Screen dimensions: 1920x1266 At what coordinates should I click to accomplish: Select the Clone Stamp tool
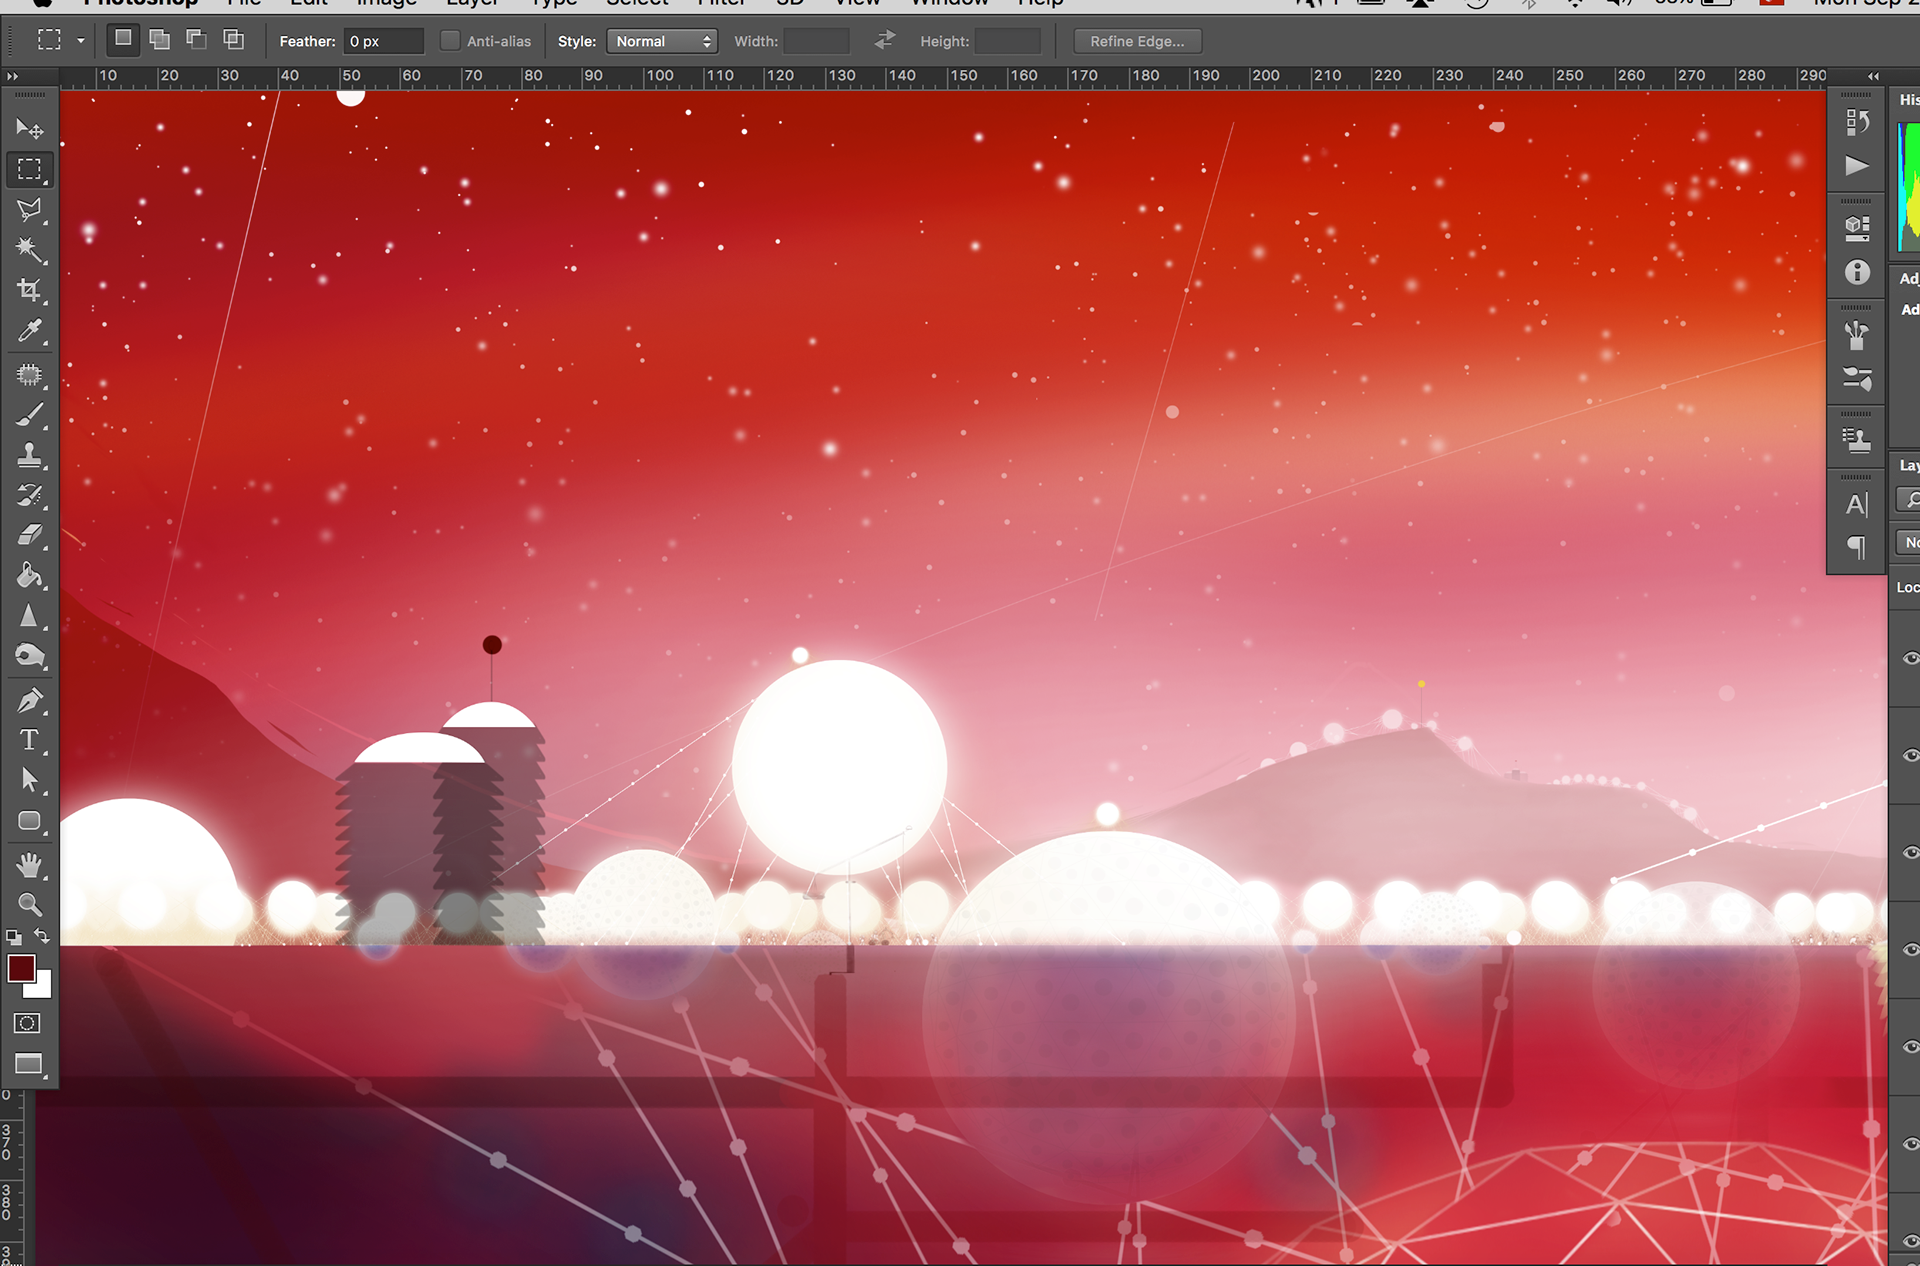pyautogui.click(x=29, y=455)
